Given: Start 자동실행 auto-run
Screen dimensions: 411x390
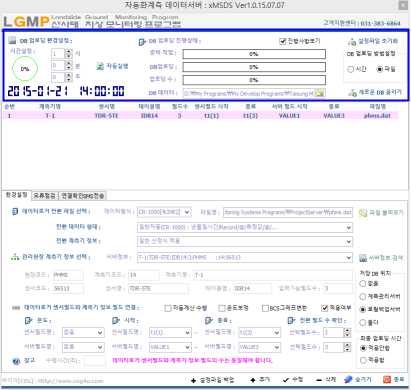Looking at the screenshot, I should point(112,66).
